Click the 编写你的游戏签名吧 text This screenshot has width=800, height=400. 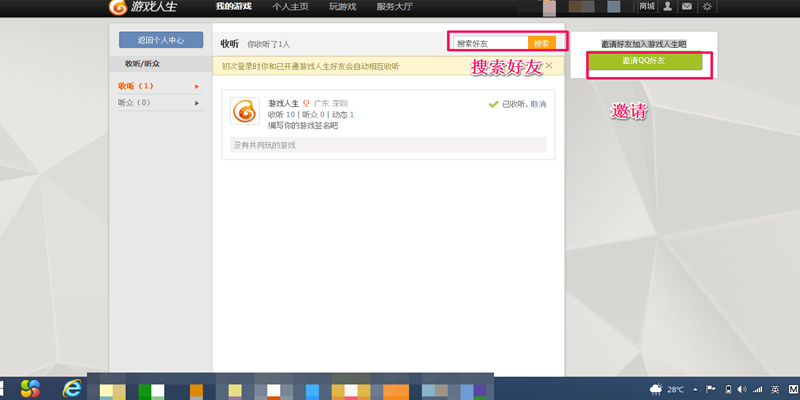click(303, 126)
